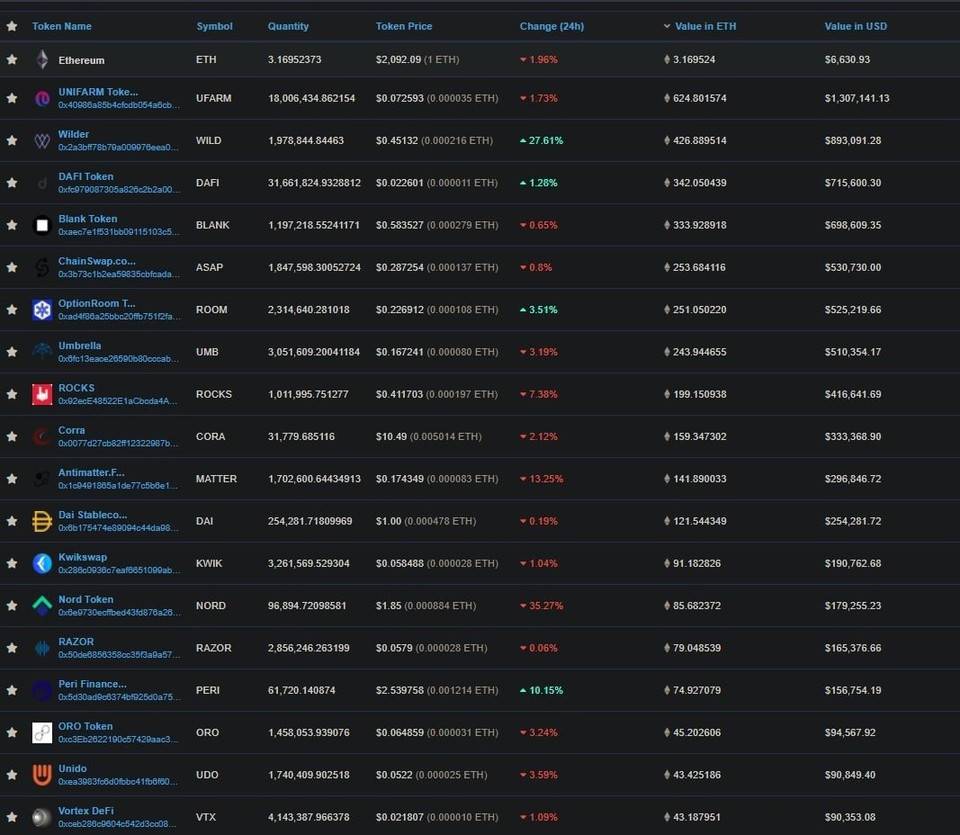
Task: Click the Symbol column header
Action: pyautogui.click(x=214, y=26)
